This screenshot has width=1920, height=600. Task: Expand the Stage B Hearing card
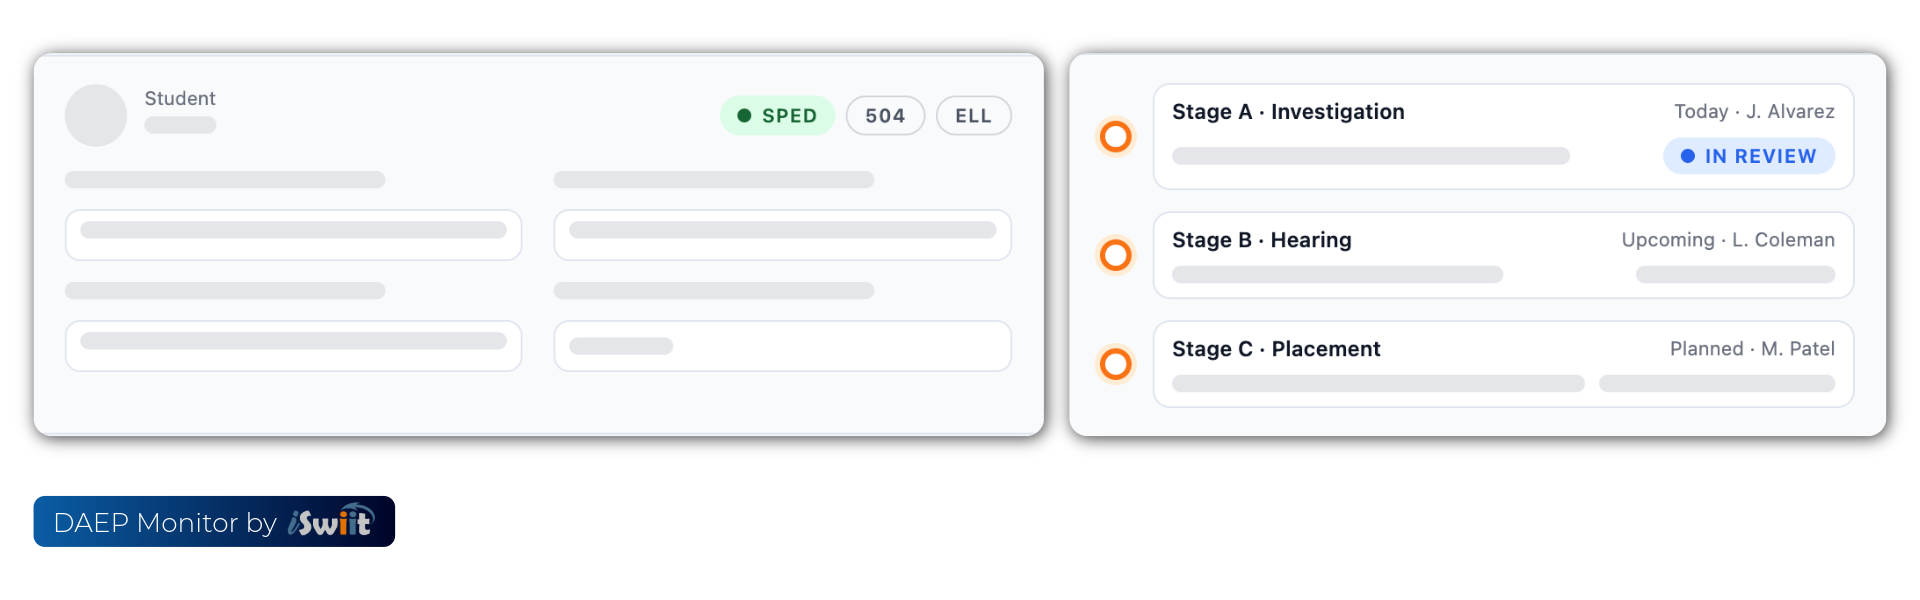click(x=1504, y=255)
